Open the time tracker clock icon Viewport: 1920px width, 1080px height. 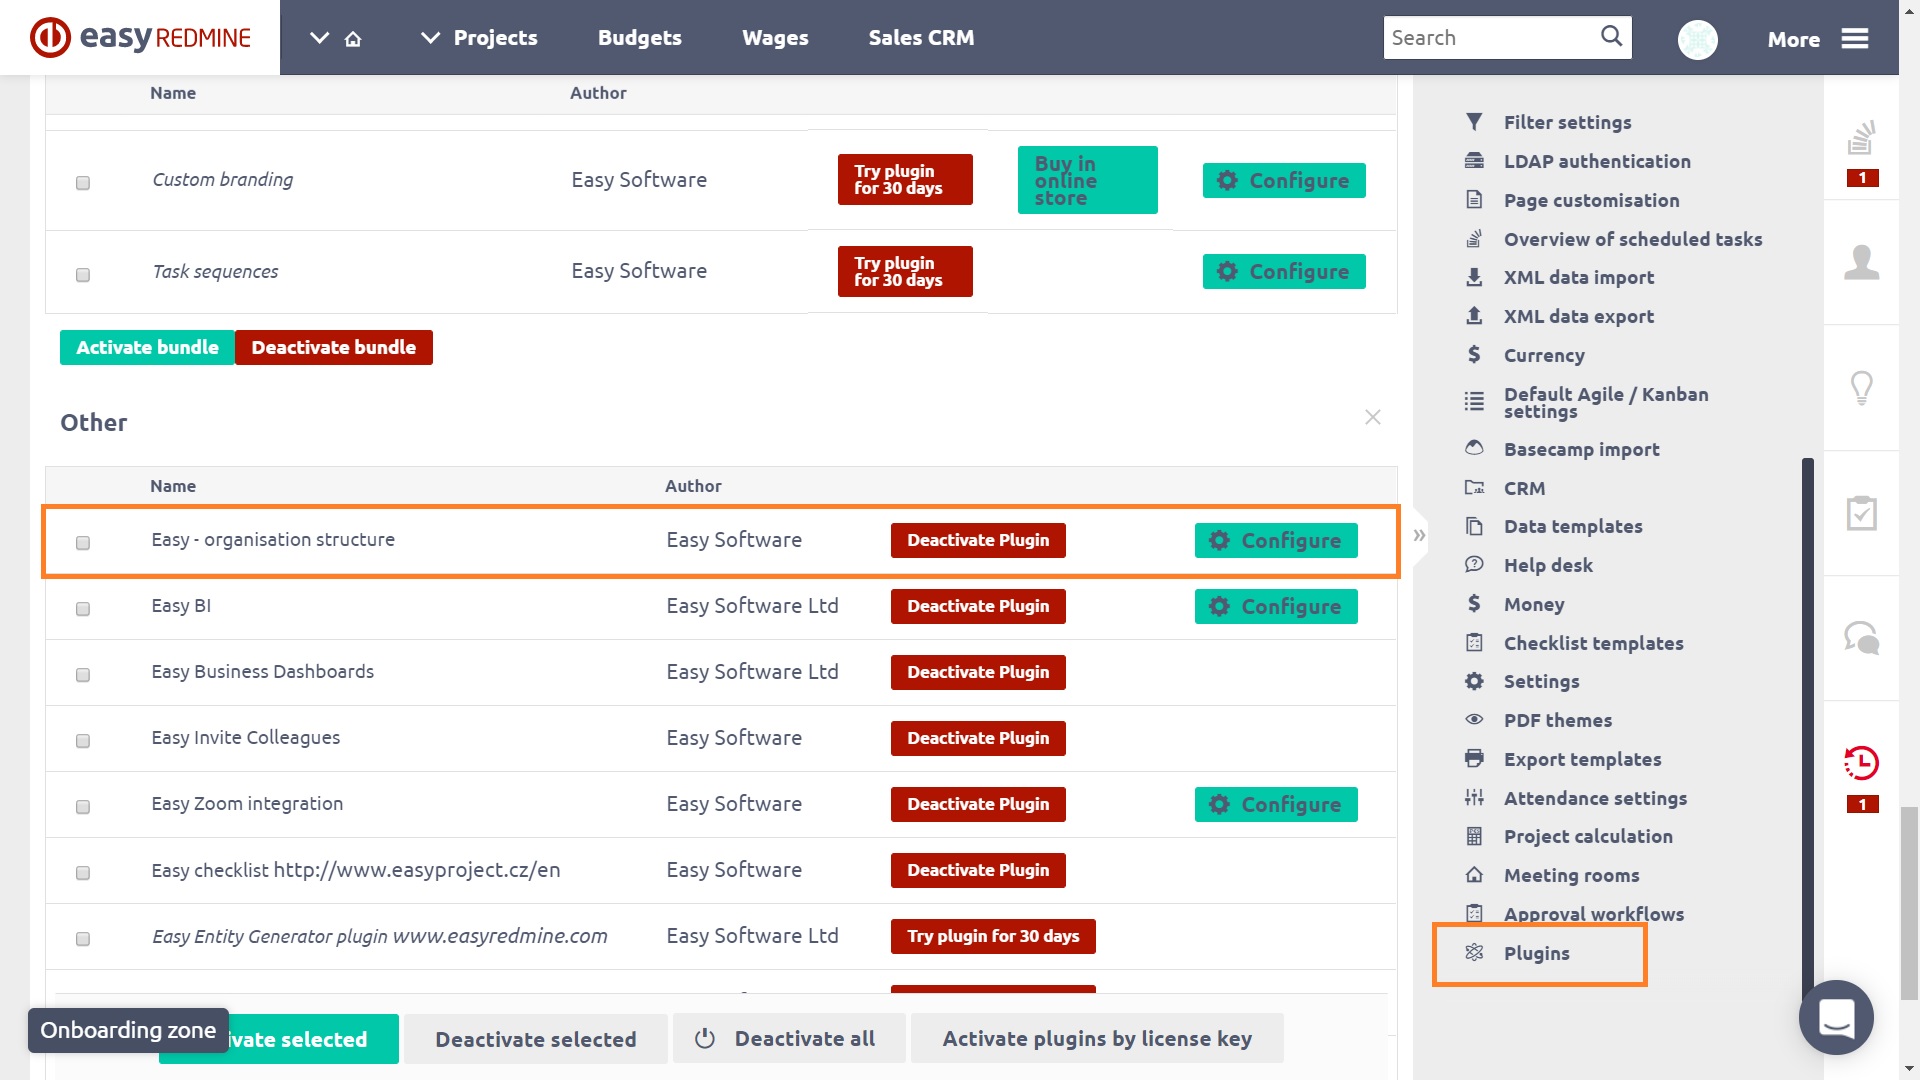(1861, 763)
